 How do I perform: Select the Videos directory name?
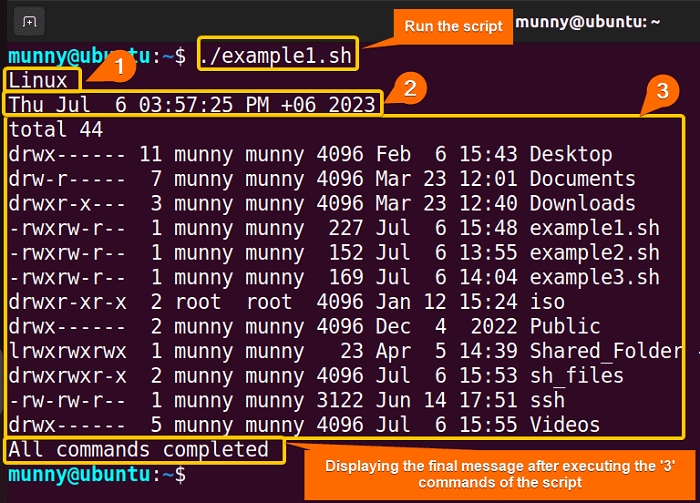point(565,425)
